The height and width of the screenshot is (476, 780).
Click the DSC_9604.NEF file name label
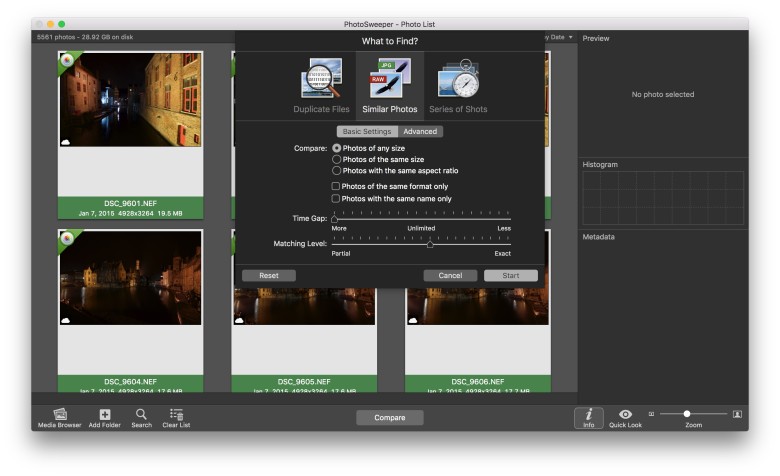pyautogui.click(x=130, y=381)
